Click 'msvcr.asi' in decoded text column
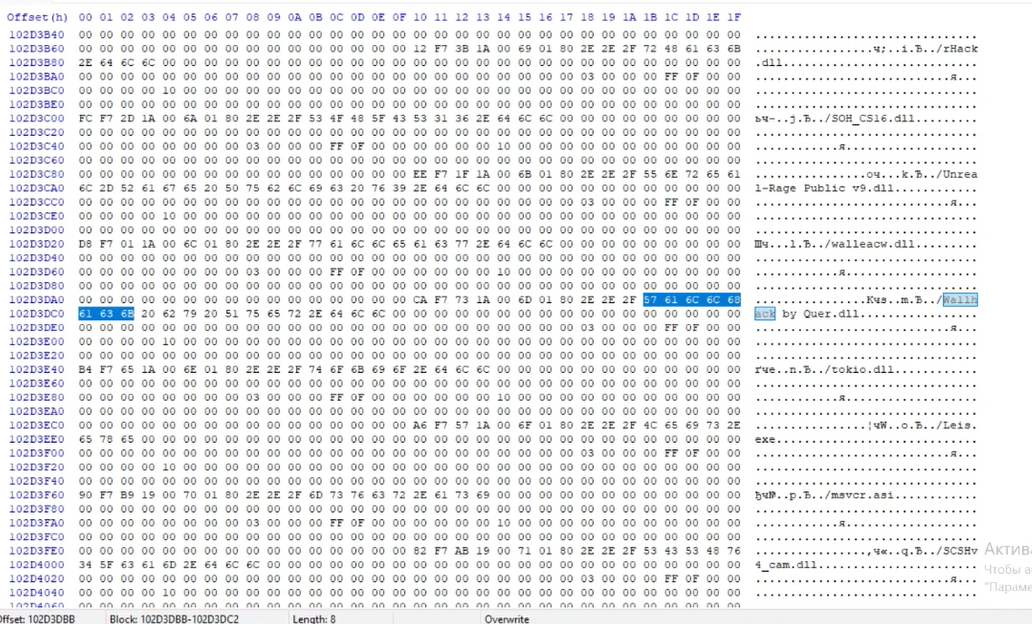The image size is (1032, 624). [x=846, y=495]
